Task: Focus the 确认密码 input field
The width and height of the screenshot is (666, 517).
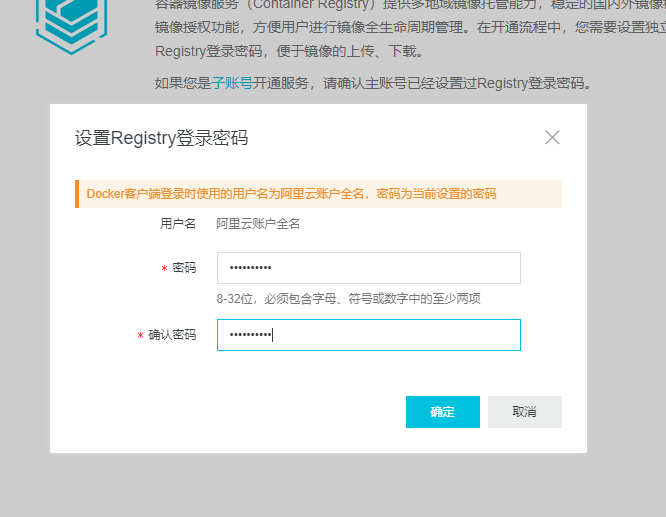Action: pos(368,335)
